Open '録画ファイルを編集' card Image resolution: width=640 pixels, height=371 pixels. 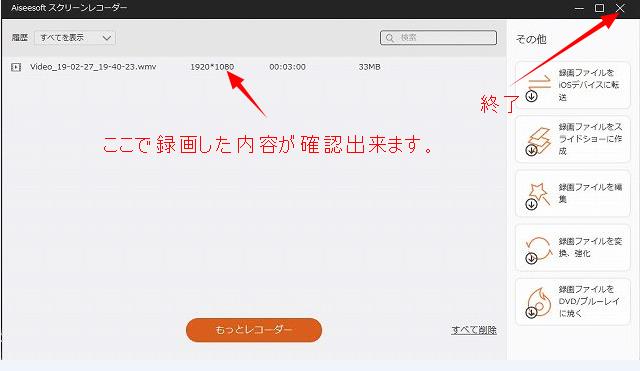point(573,193)
